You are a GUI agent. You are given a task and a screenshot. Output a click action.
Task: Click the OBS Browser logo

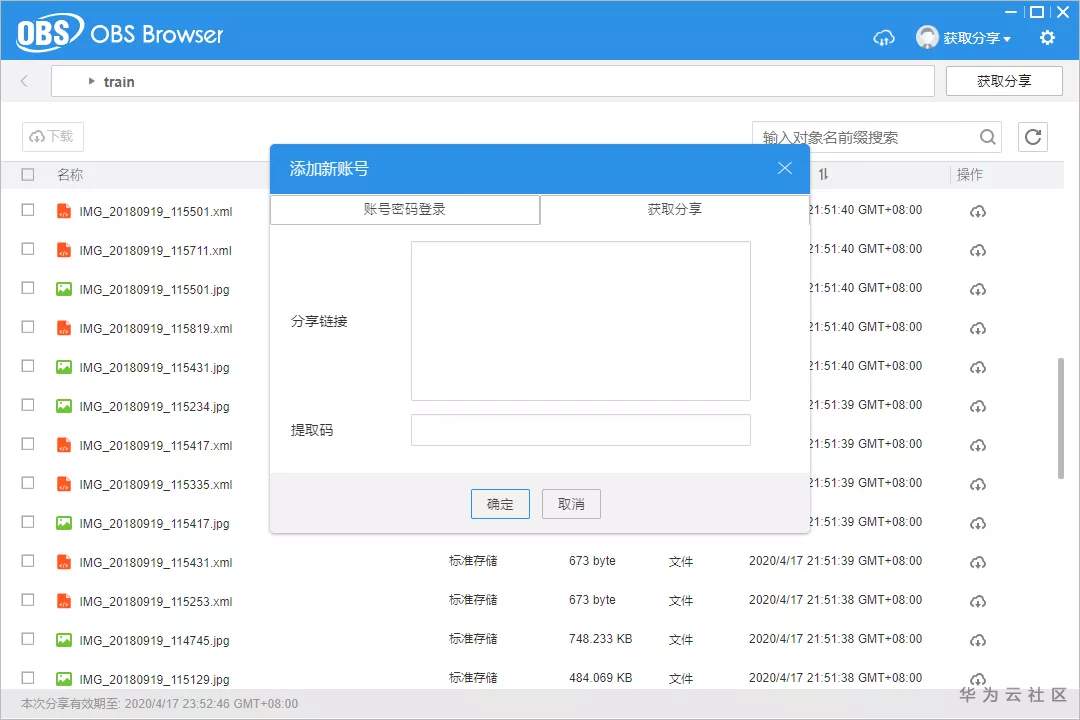click(119, 33)
